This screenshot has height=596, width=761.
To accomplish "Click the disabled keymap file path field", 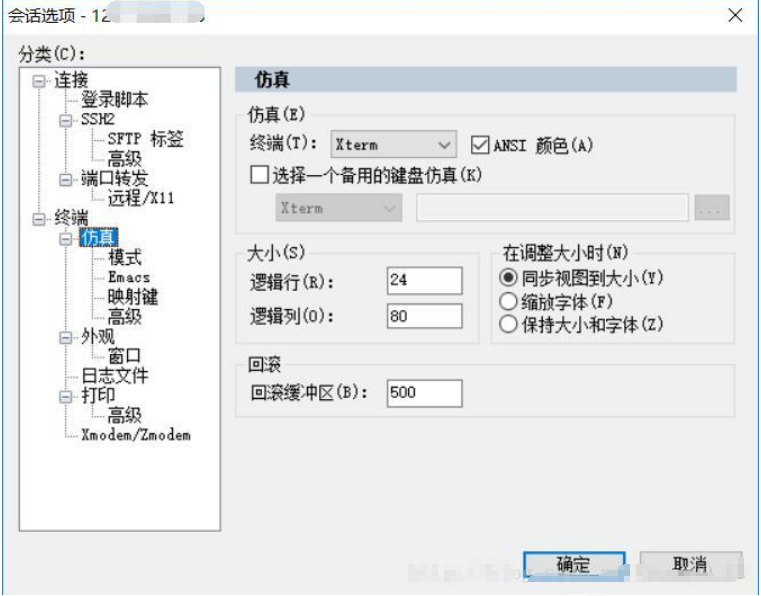I will pyautogui.click(x=552, y=208).
